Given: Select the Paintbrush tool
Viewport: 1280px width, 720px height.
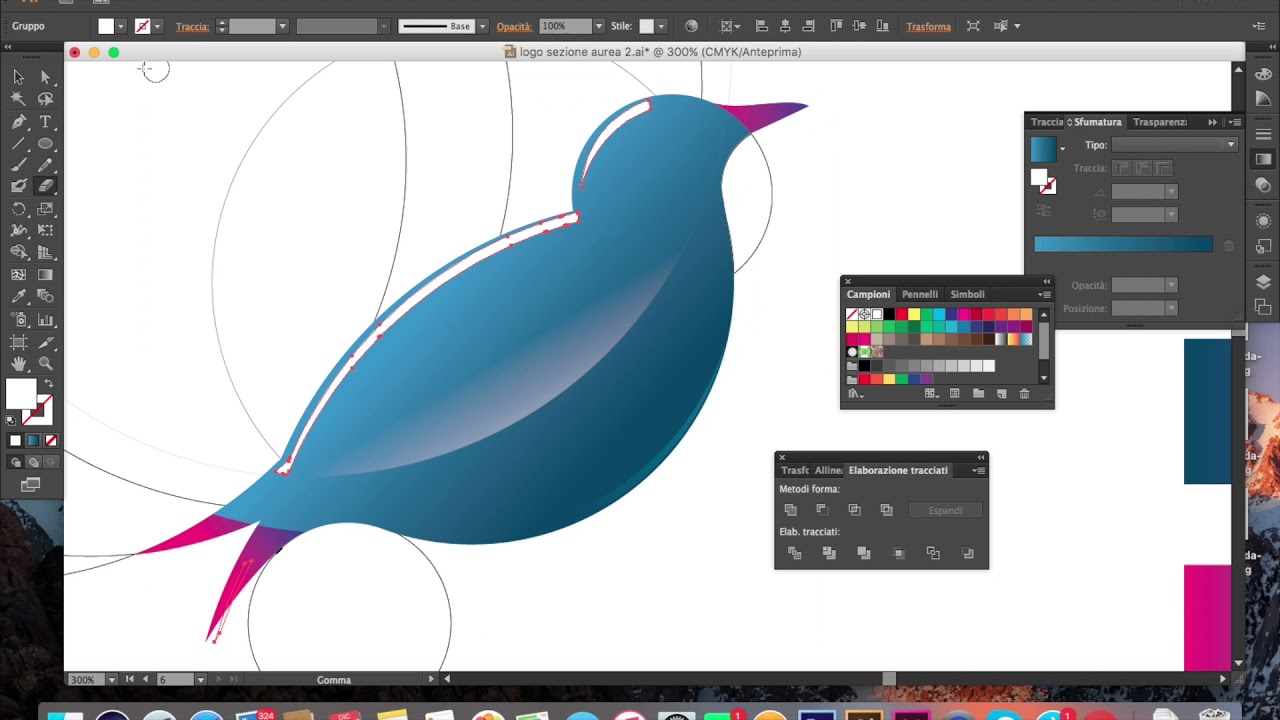Looking at the screenshot, I should (19, 165).
